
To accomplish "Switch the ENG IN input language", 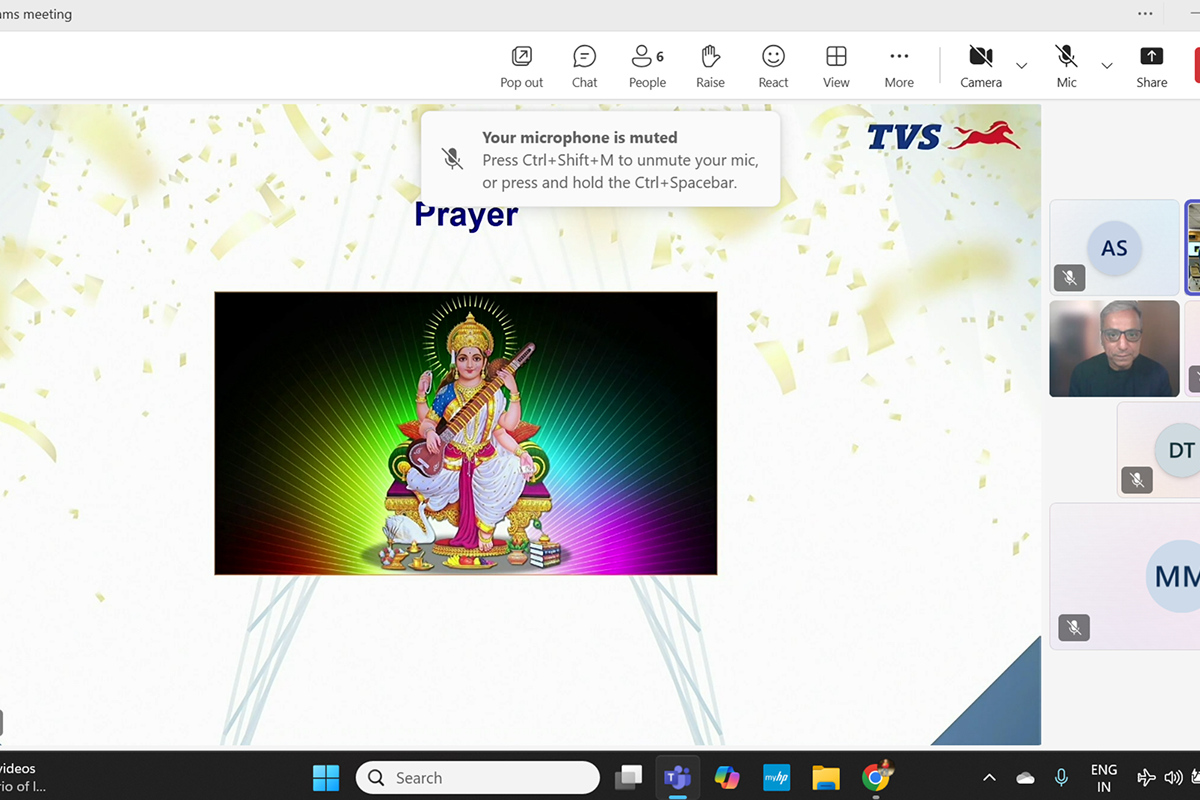I will pos(1104,778).
